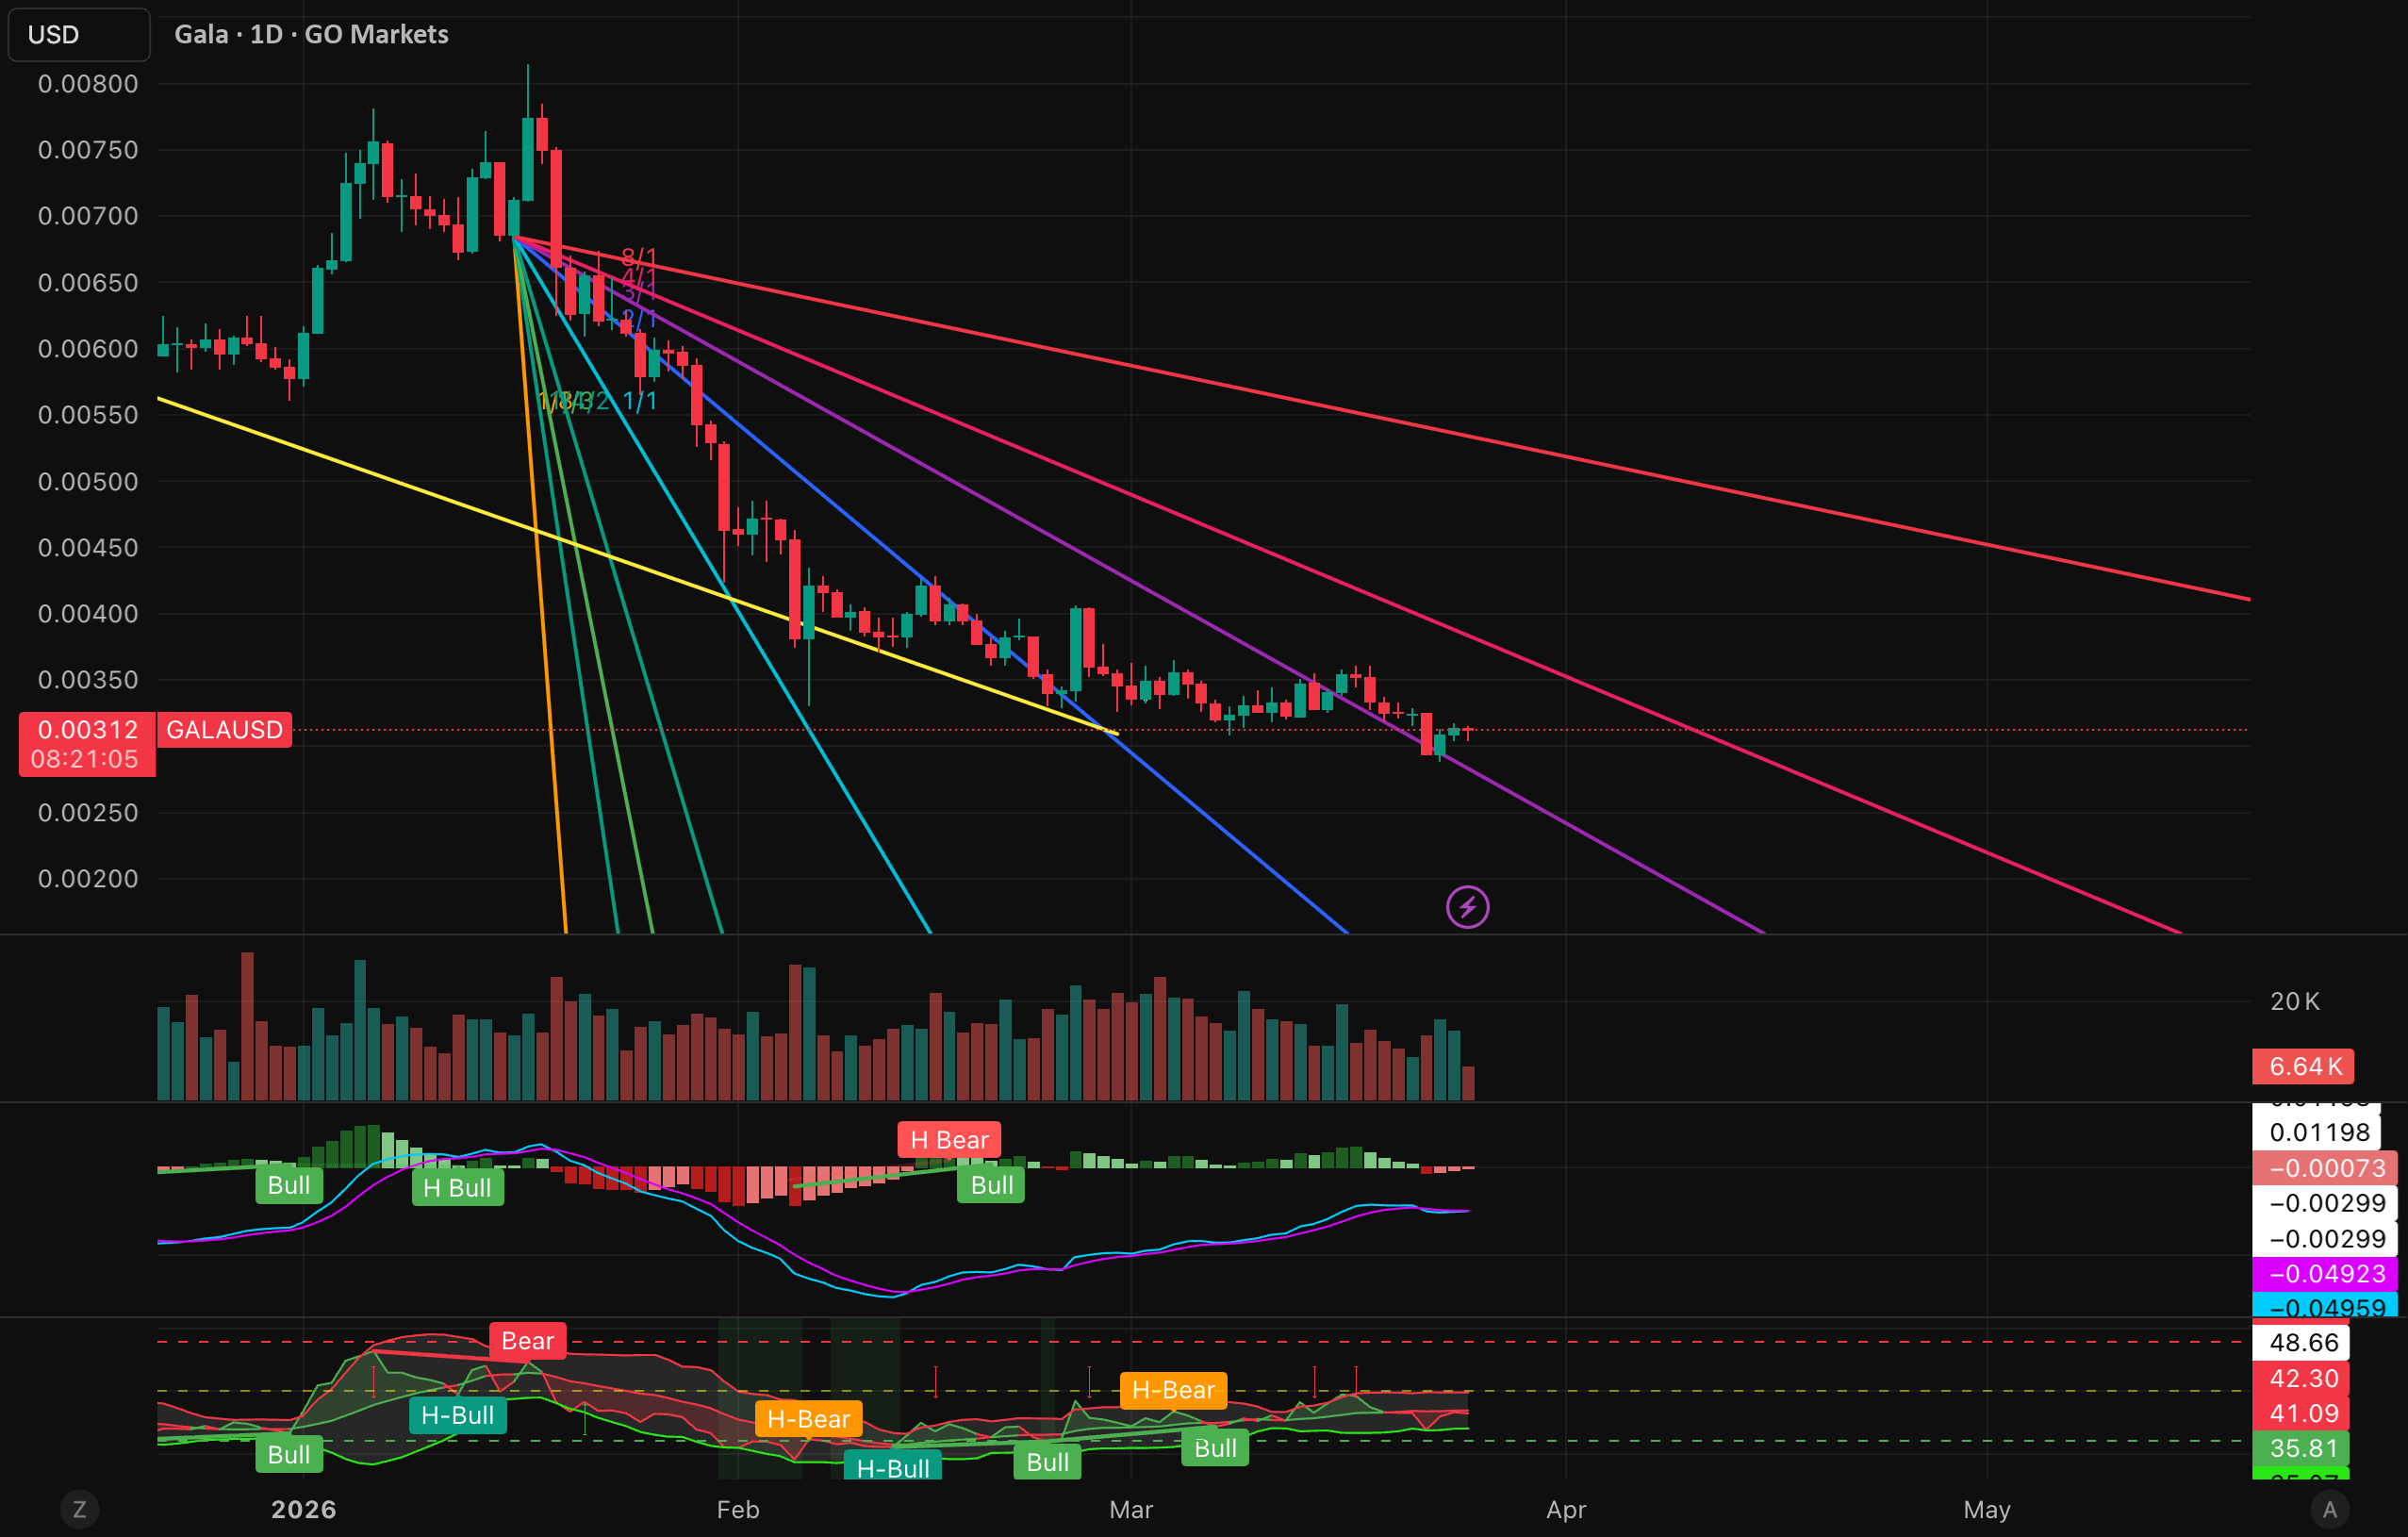Image resolution: width=2408 pixels, height=1537 pixels.
Task: Click the teal H-Bull label below Feb
Action: click(892, 1467)
